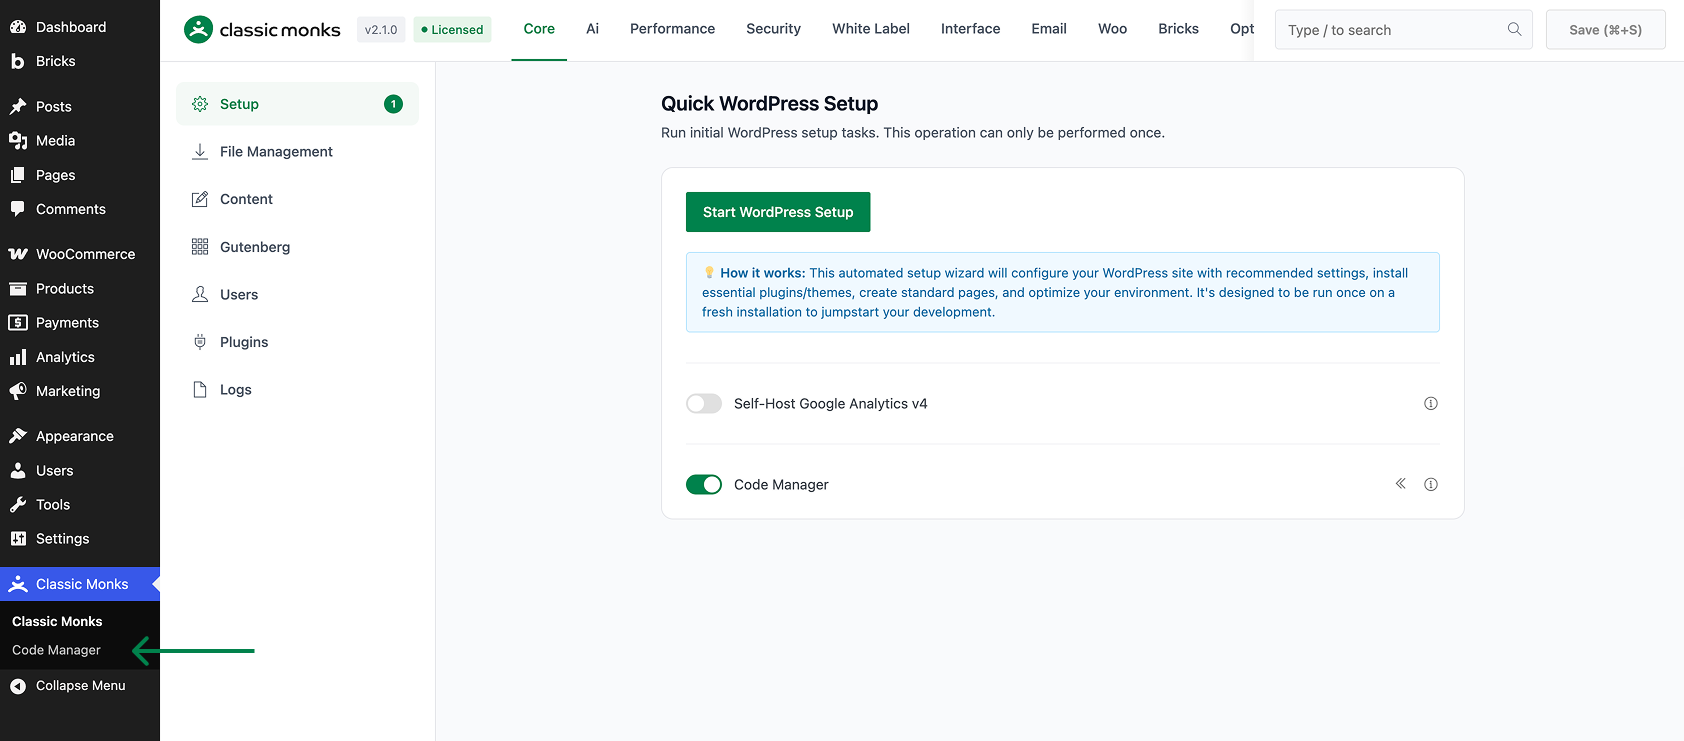Click the Content edit pencil icon

[200, 199]
